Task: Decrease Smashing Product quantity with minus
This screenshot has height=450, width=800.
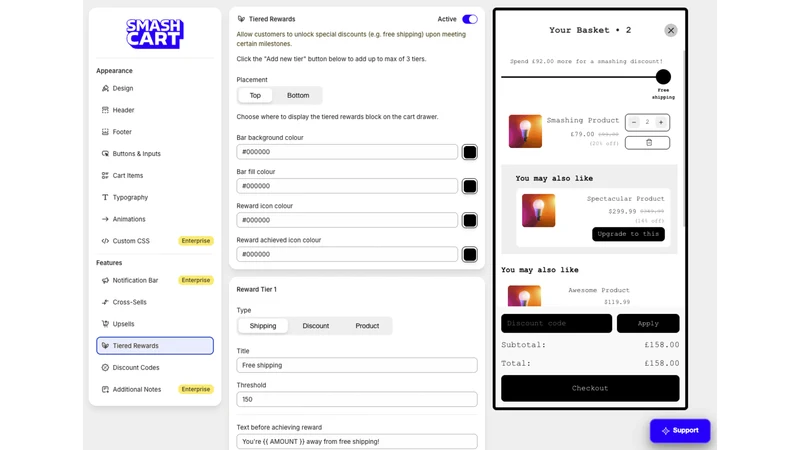Action: 634,122
